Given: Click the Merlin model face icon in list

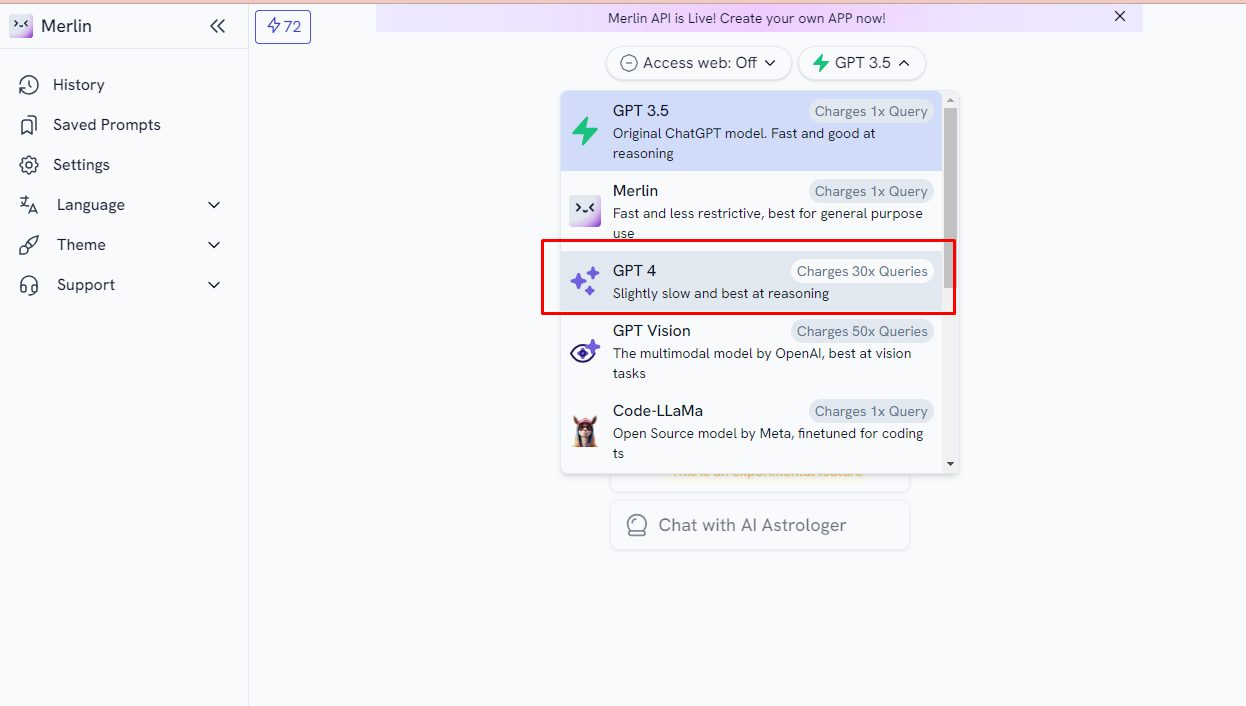Looking at the screenshot, I should coord(585,211).
